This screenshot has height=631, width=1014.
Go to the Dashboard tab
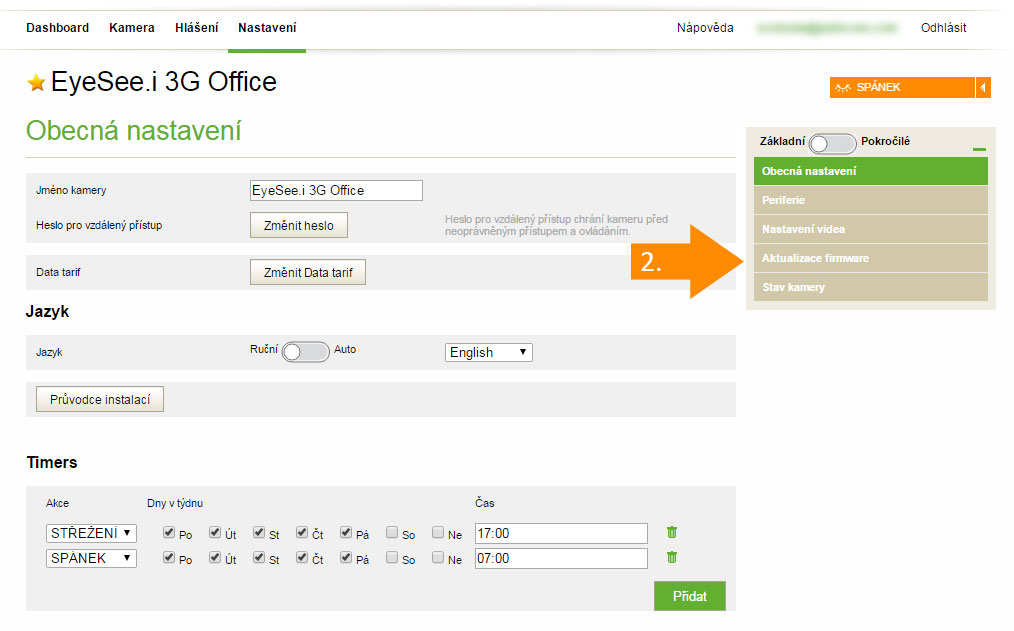click(57, 28)
